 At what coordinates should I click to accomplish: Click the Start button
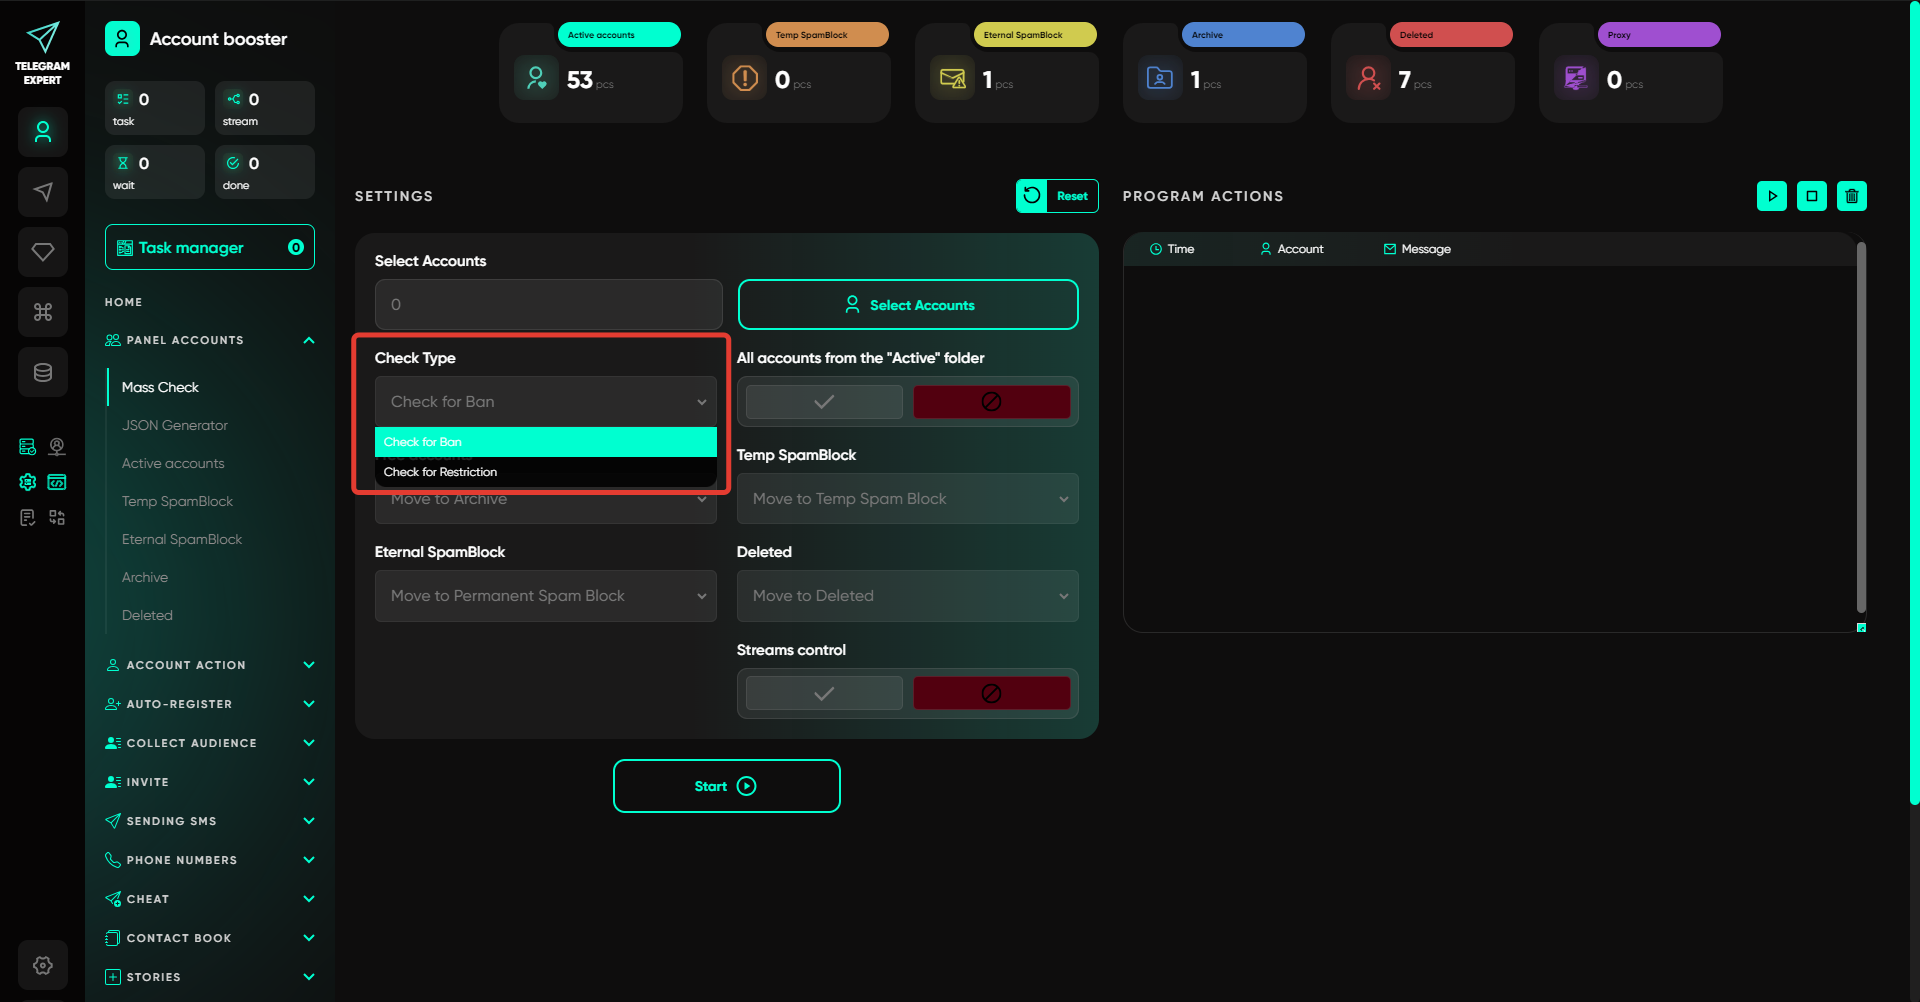726,786
